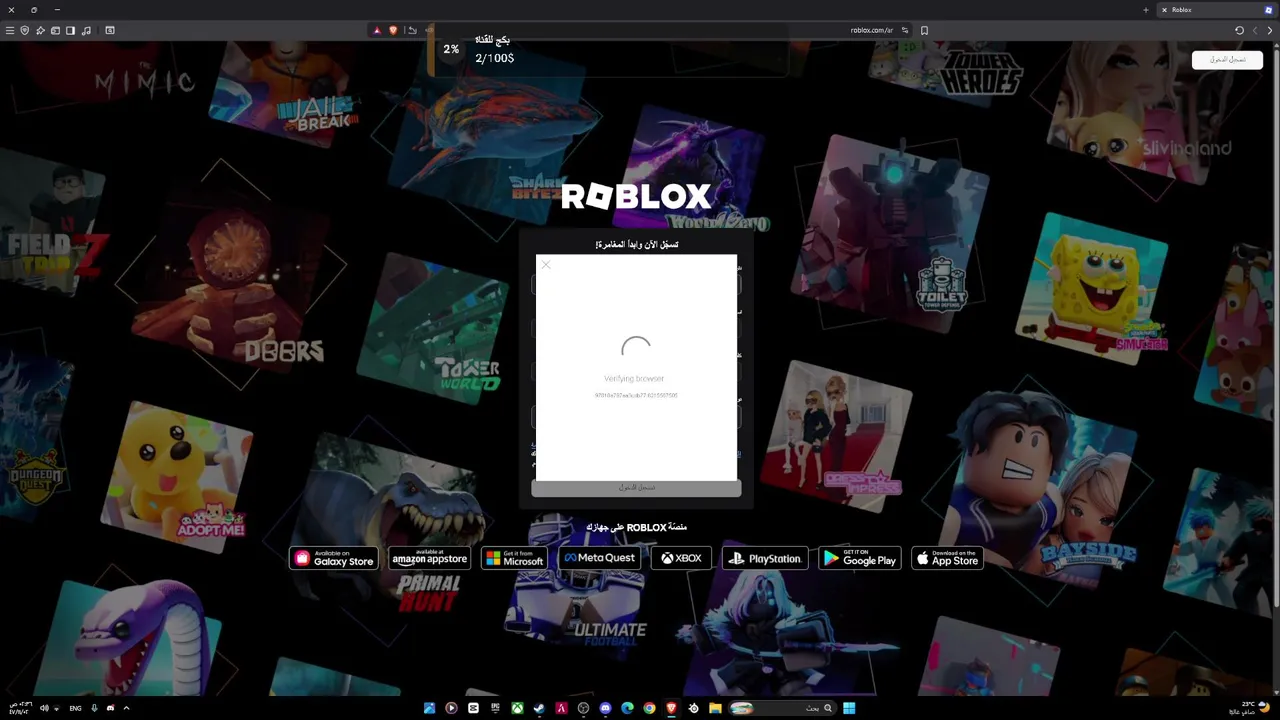Viewport: 1280px width, 720px height.
Task: Click the Brave VPN shield icon
Action: point(25,30)
